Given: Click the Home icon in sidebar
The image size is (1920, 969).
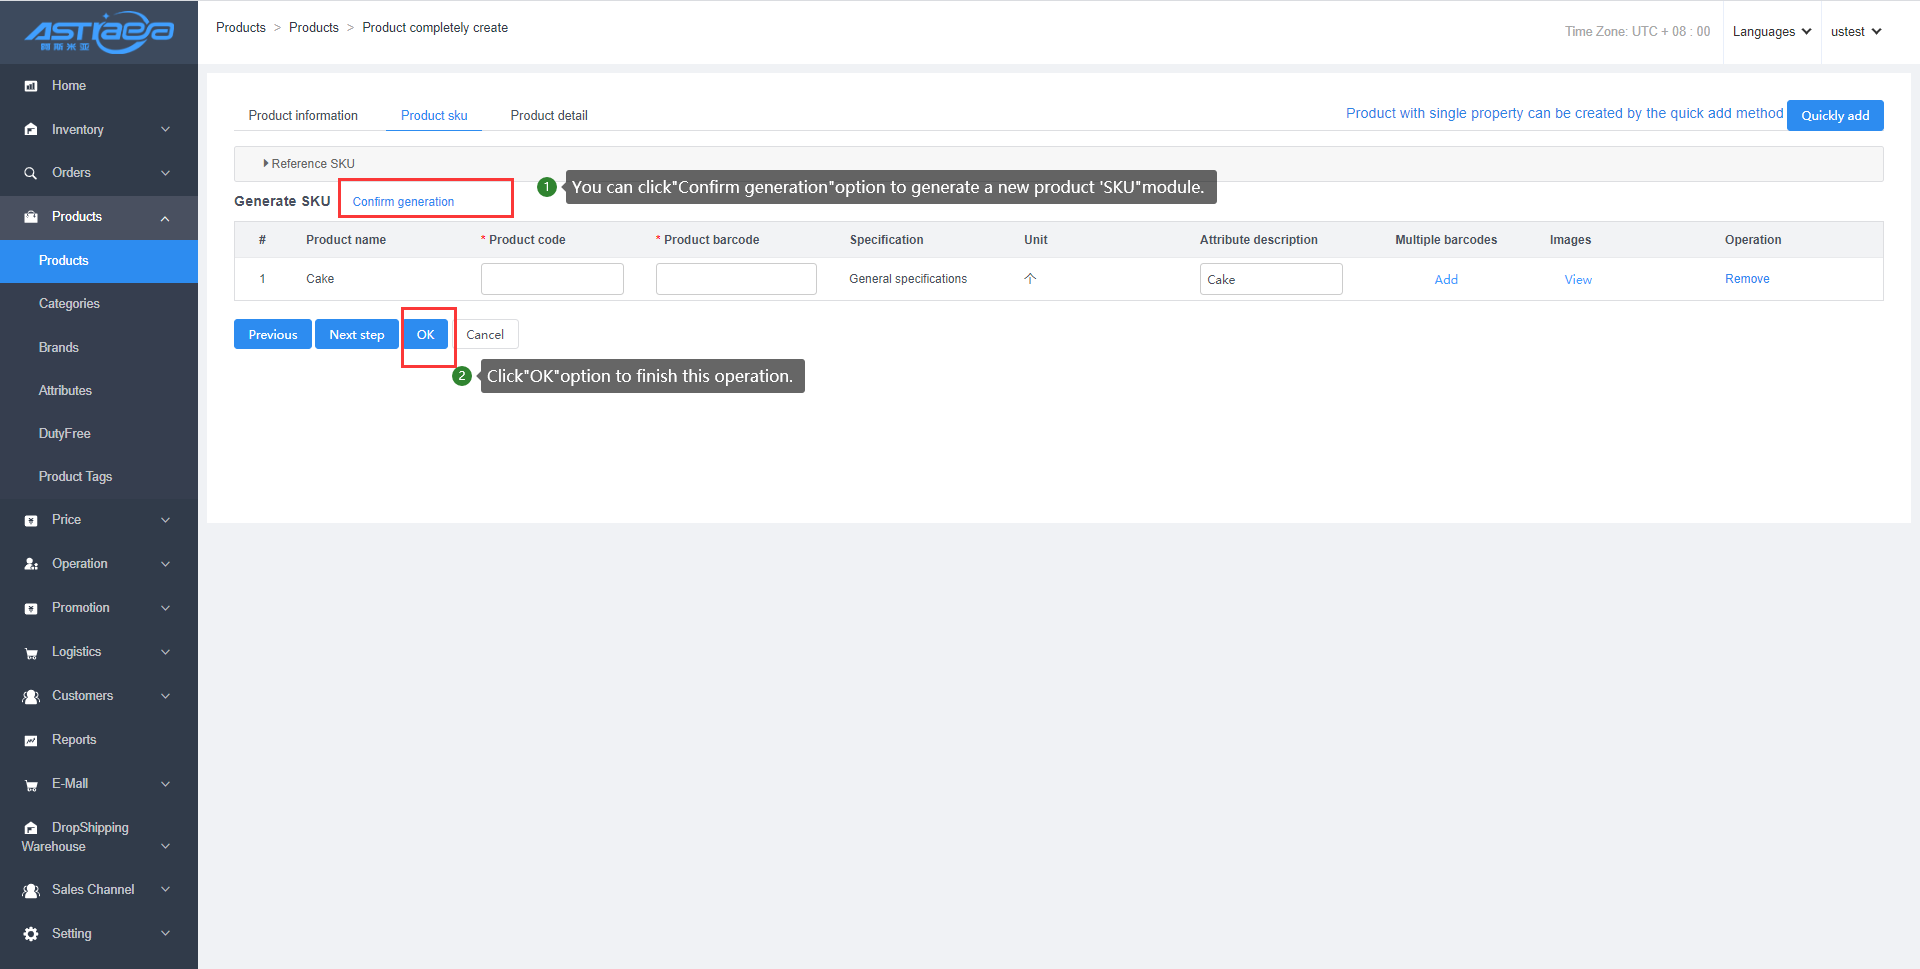Looking at the screenshot, I should click(x=31, y=86).
